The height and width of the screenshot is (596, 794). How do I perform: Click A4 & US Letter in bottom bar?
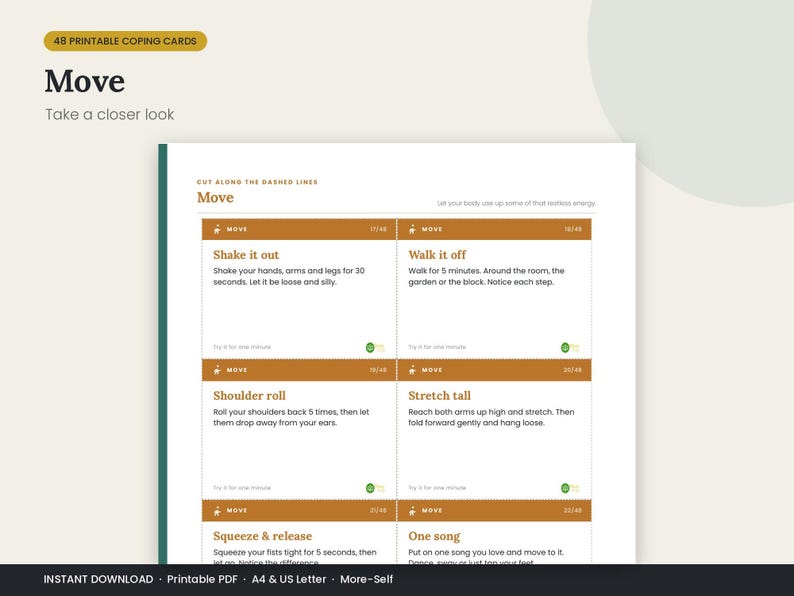pos(289,579)
